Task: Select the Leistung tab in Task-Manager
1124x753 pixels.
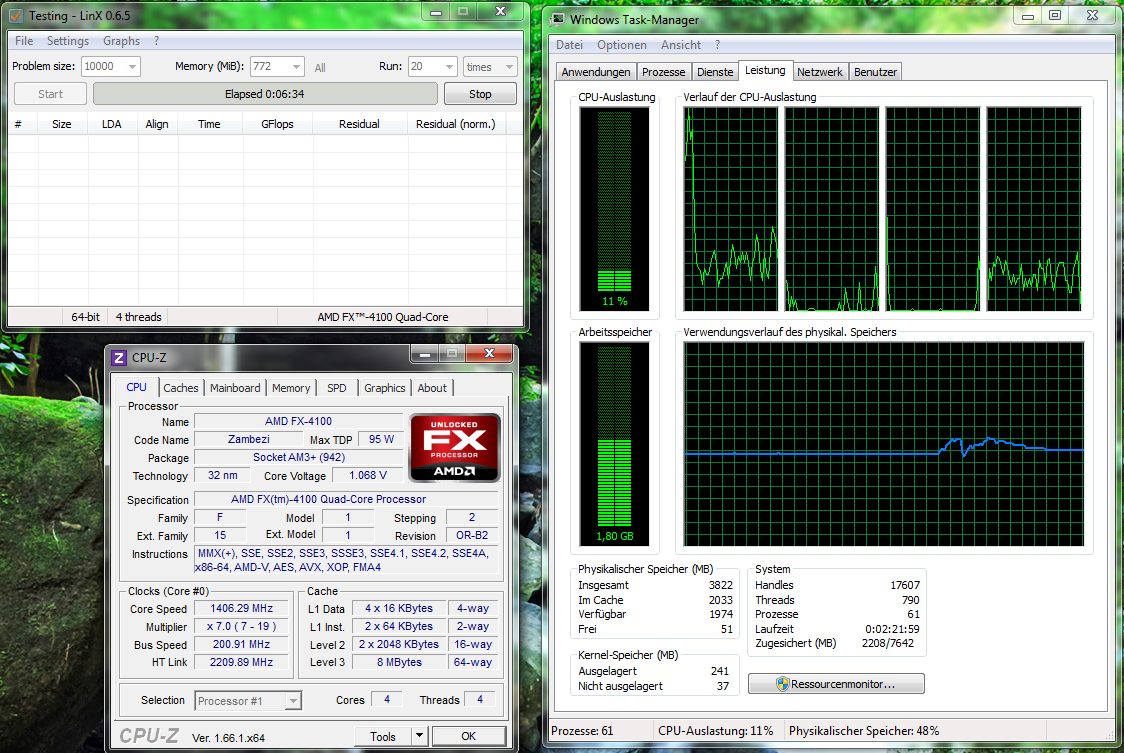Action: coord(765,70)
